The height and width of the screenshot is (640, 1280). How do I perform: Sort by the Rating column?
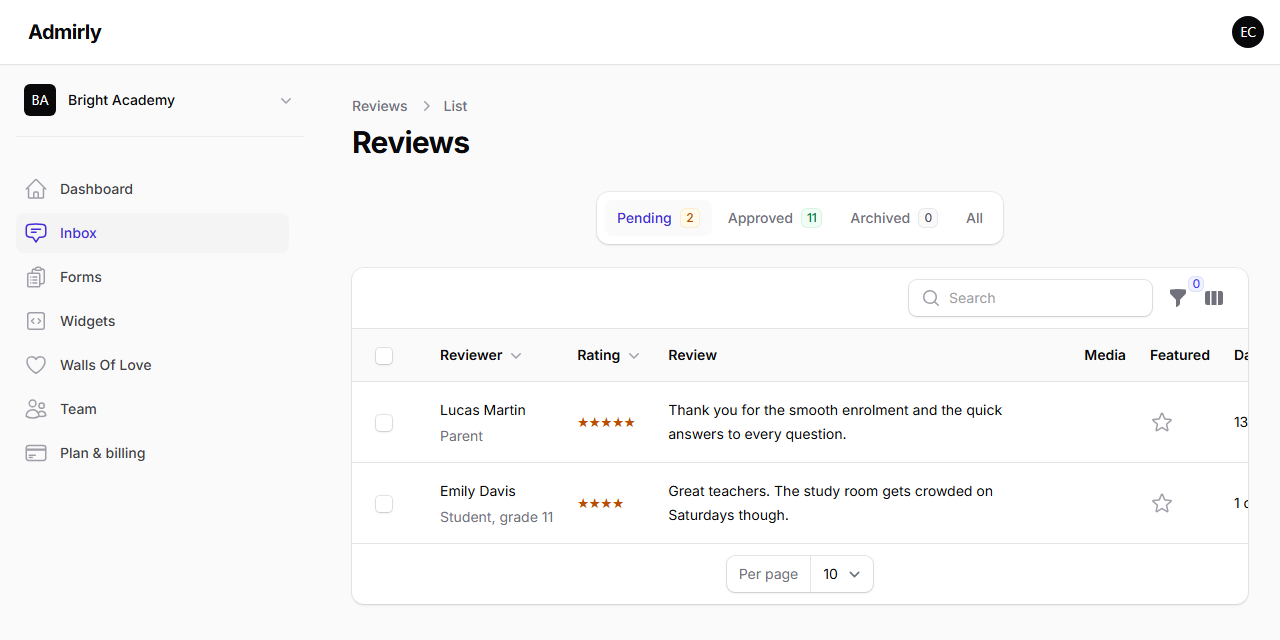coord(608,355)
